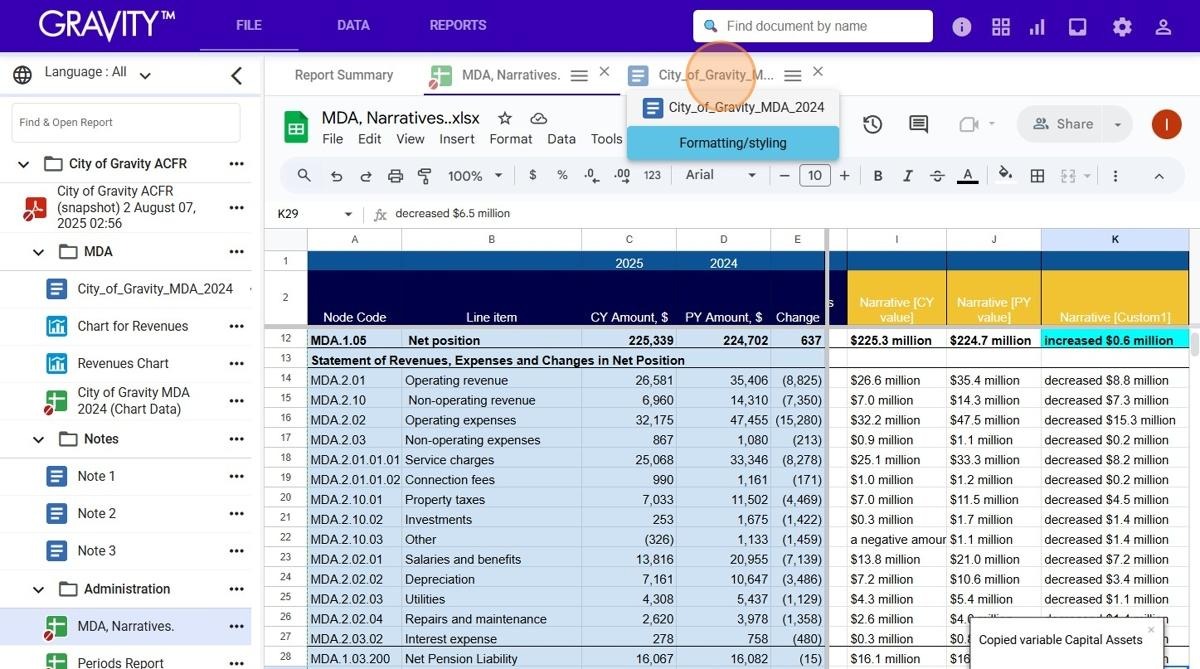Click the font size field showing 10
Image resolution: width=1200 pixels, height=669 pixels.
pyautogui.click(x=815, y=176)
